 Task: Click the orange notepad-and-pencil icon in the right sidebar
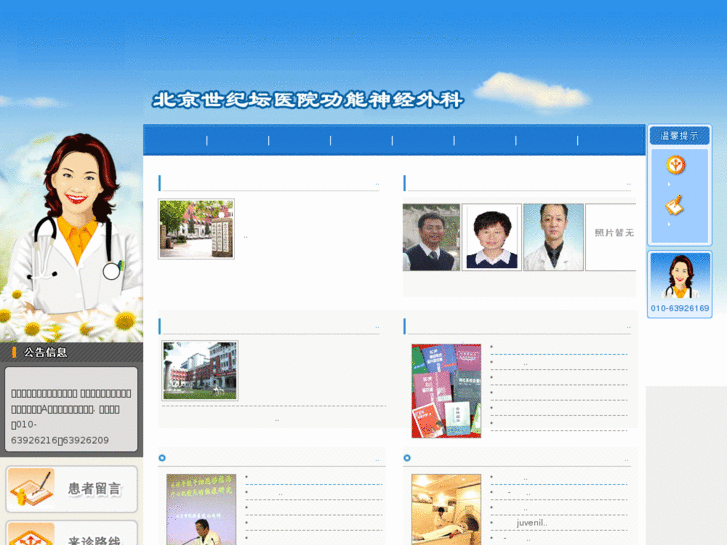pos(674,205)
